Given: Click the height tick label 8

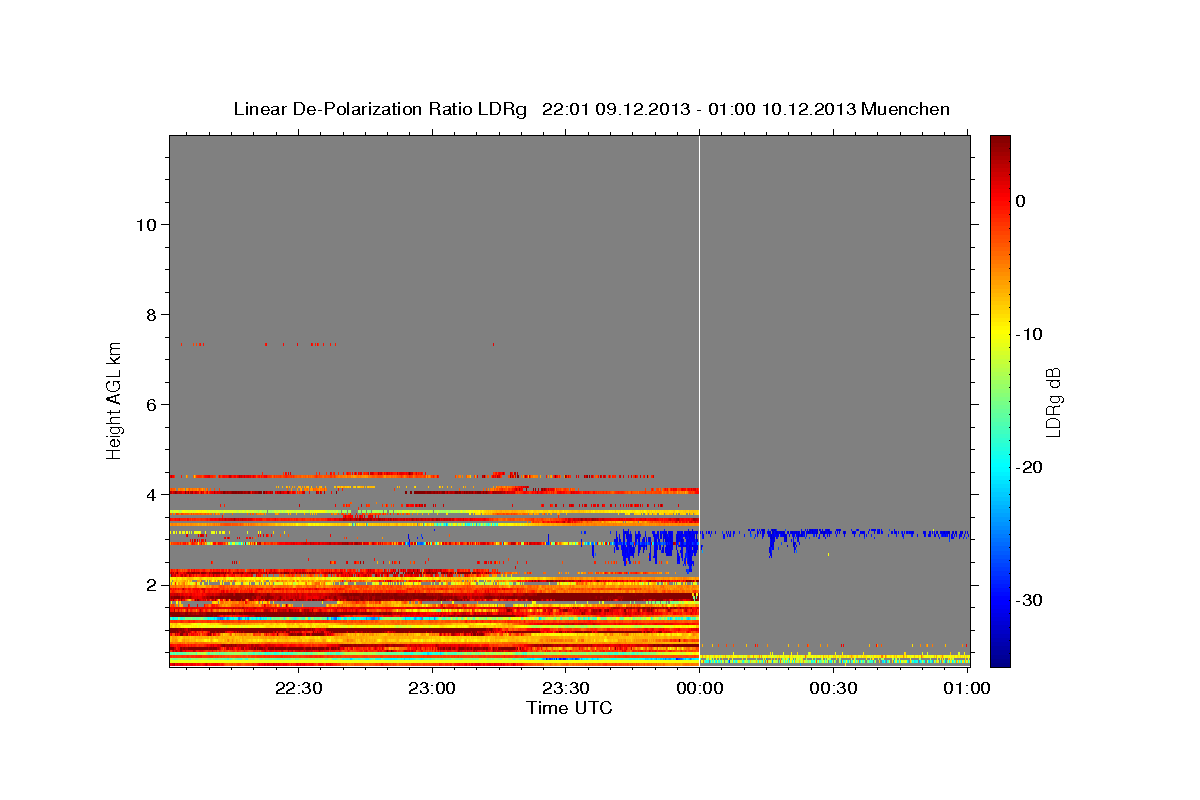Looking at the screenshot, I should tap(151, 315).
